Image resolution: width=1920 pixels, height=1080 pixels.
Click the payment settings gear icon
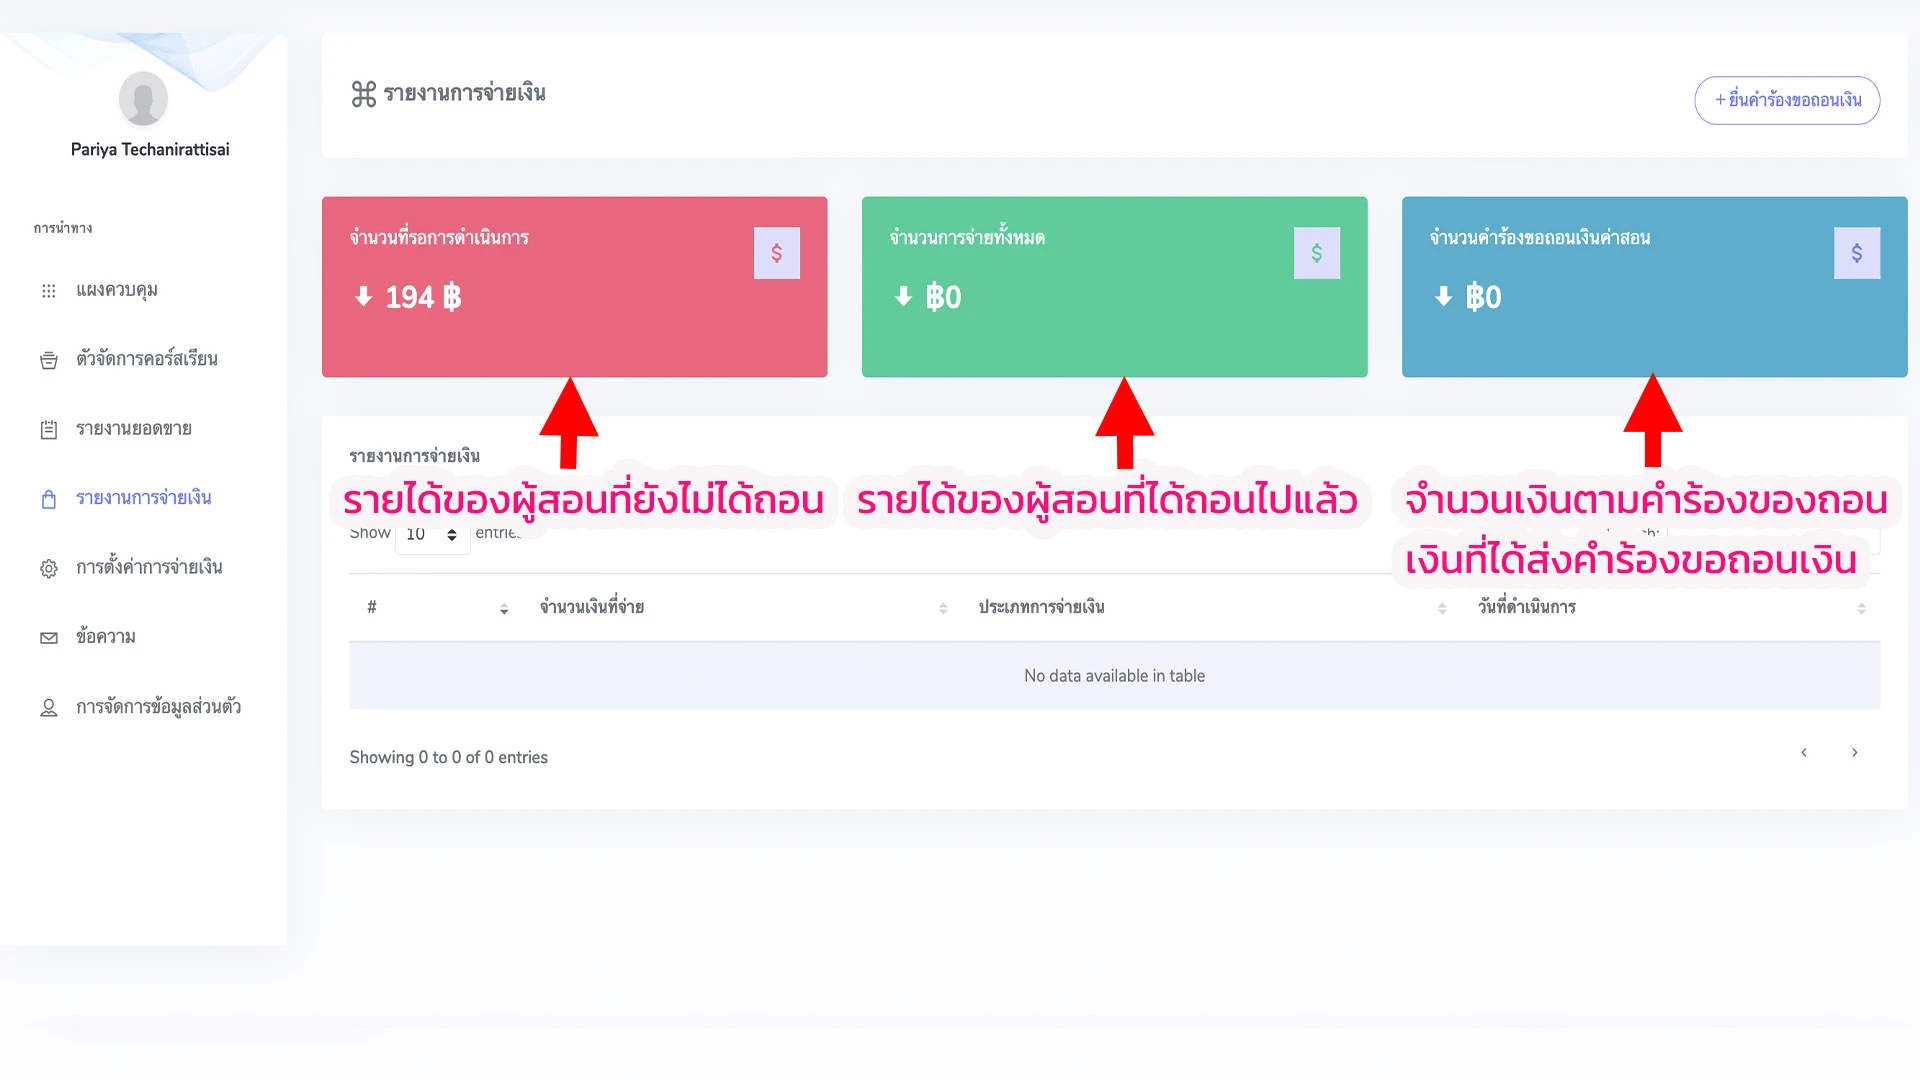coord(48,568)
